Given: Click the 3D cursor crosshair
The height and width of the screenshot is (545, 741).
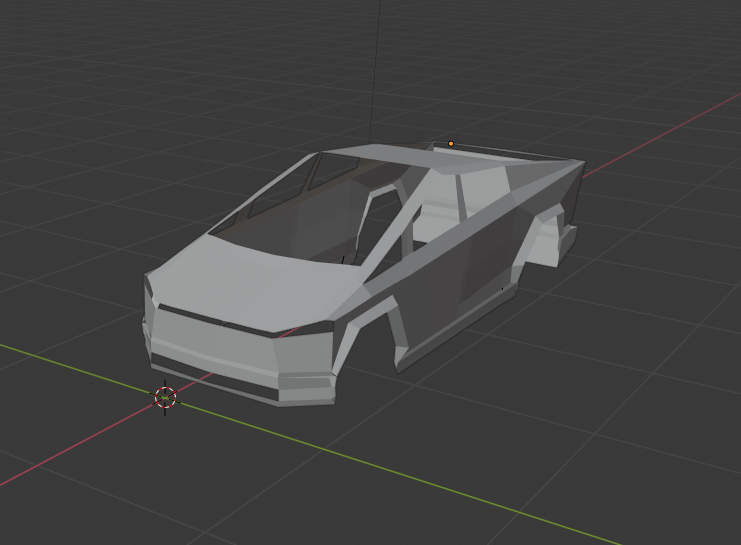Looking at the screenshot, I should (165, 397).
